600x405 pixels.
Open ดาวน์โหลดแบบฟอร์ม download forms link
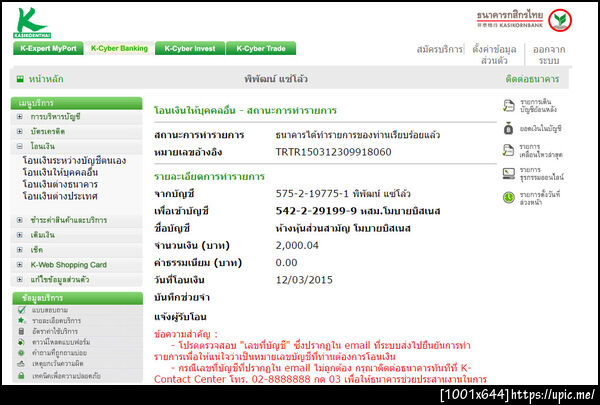tap(61, 342)
